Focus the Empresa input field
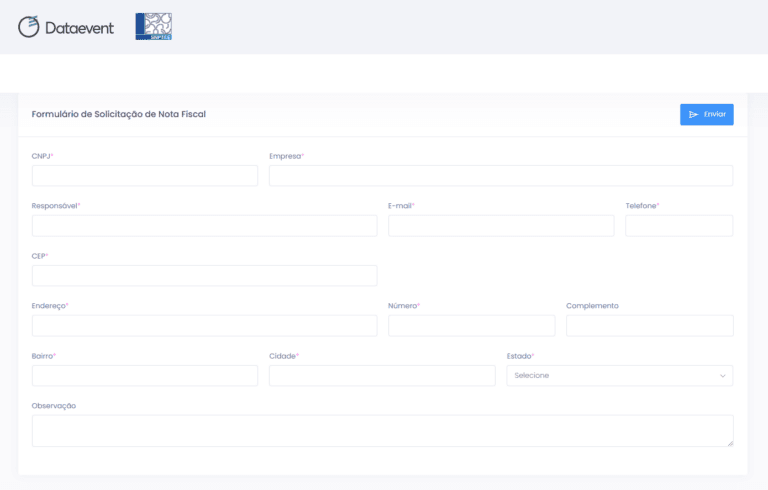This screenshot has width=768, height=490. (501, 175)
